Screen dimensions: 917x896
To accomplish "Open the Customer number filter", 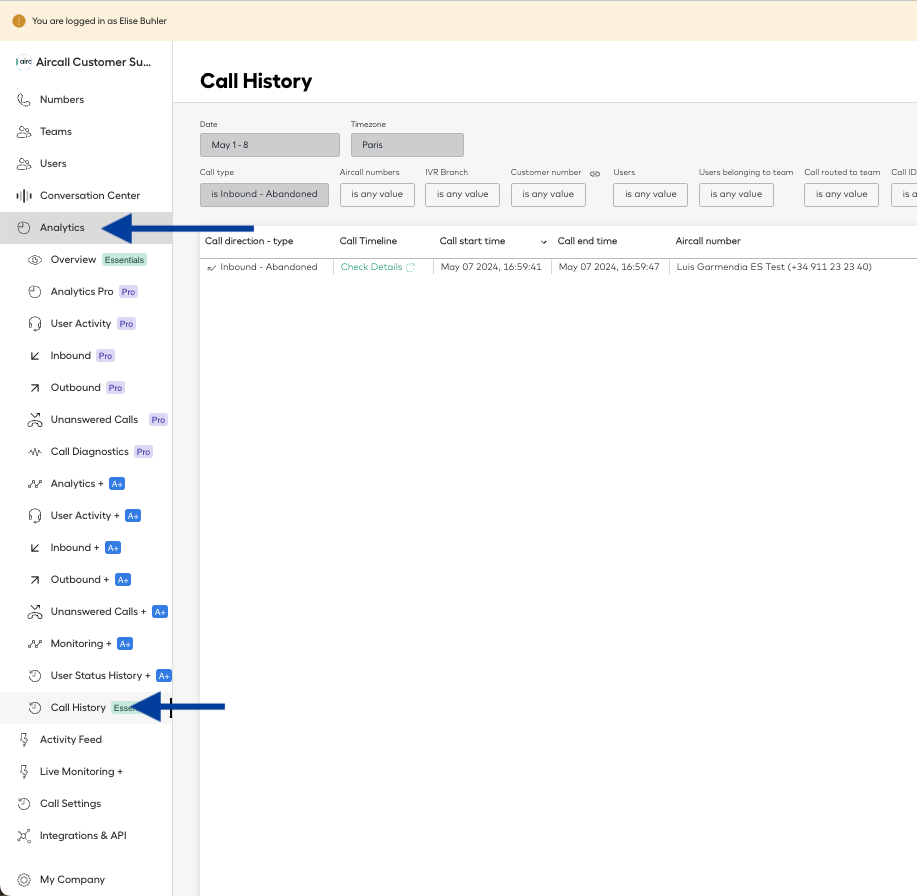I will pyautogui.click(x=548, y=195).
